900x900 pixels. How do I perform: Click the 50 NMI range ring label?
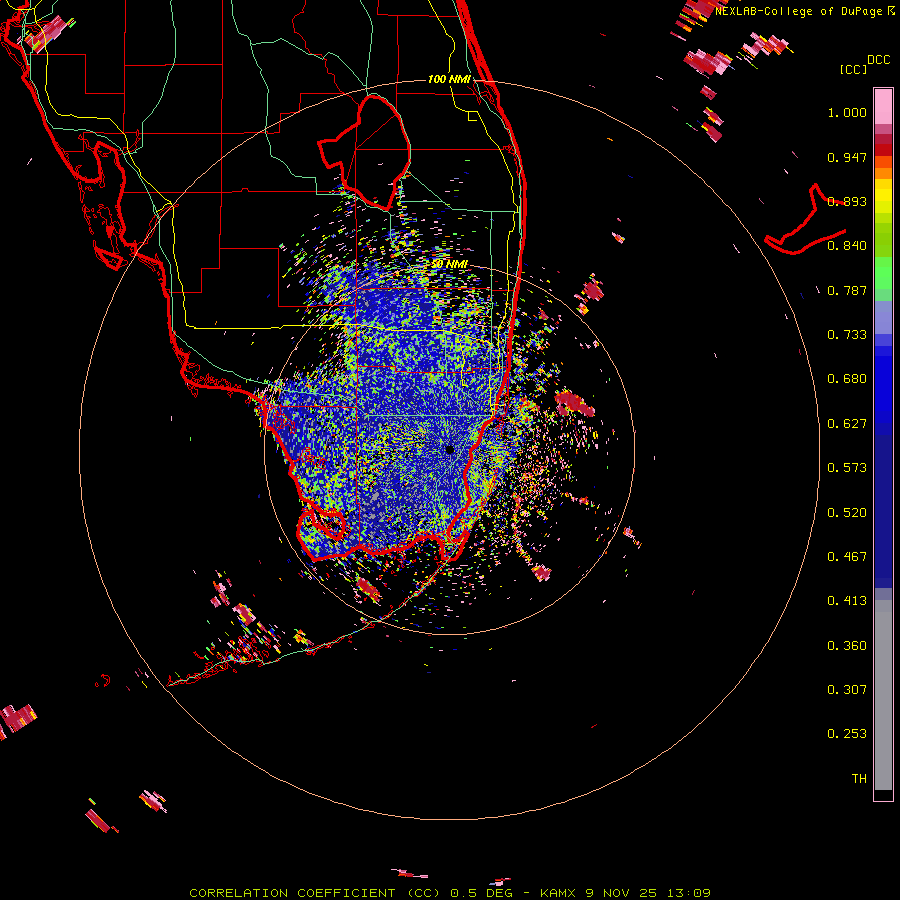[449, 264]
